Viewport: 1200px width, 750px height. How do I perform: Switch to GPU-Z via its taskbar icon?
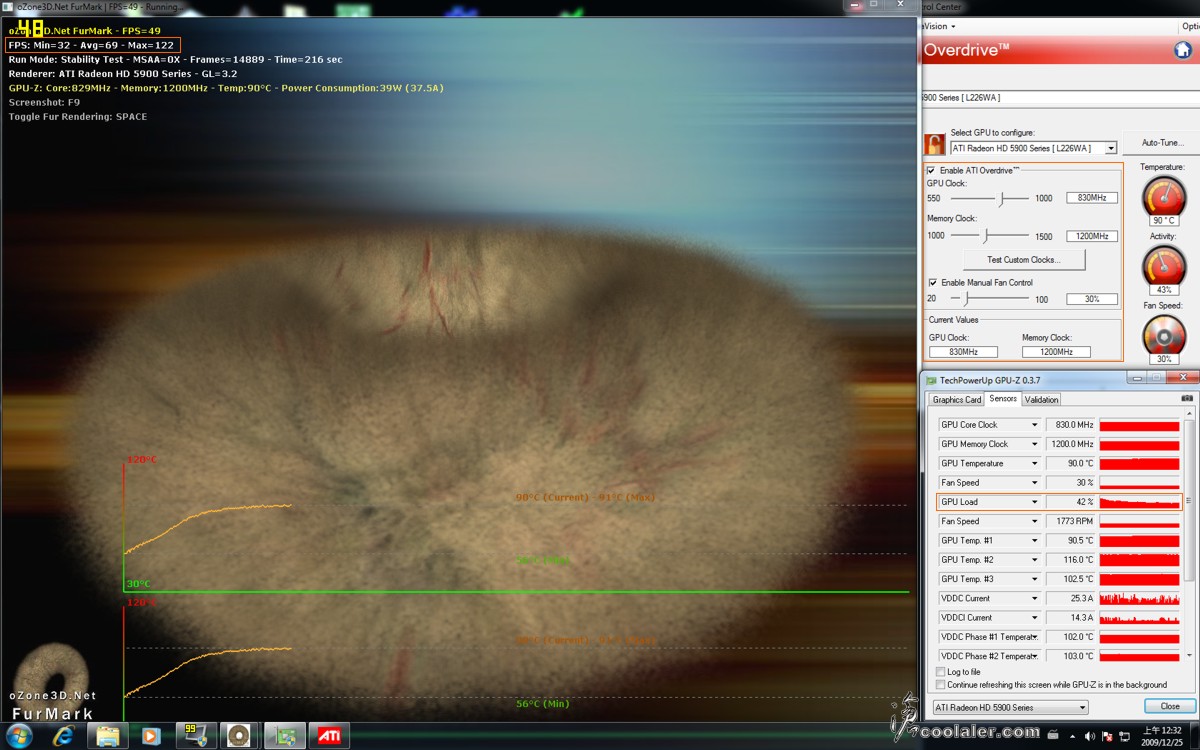point(285,736)
